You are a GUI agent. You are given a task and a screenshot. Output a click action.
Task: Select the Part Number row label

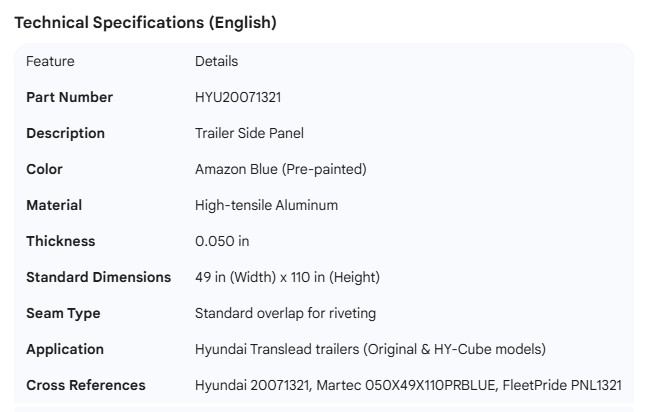pyautogui.click(x=69, y=97)
